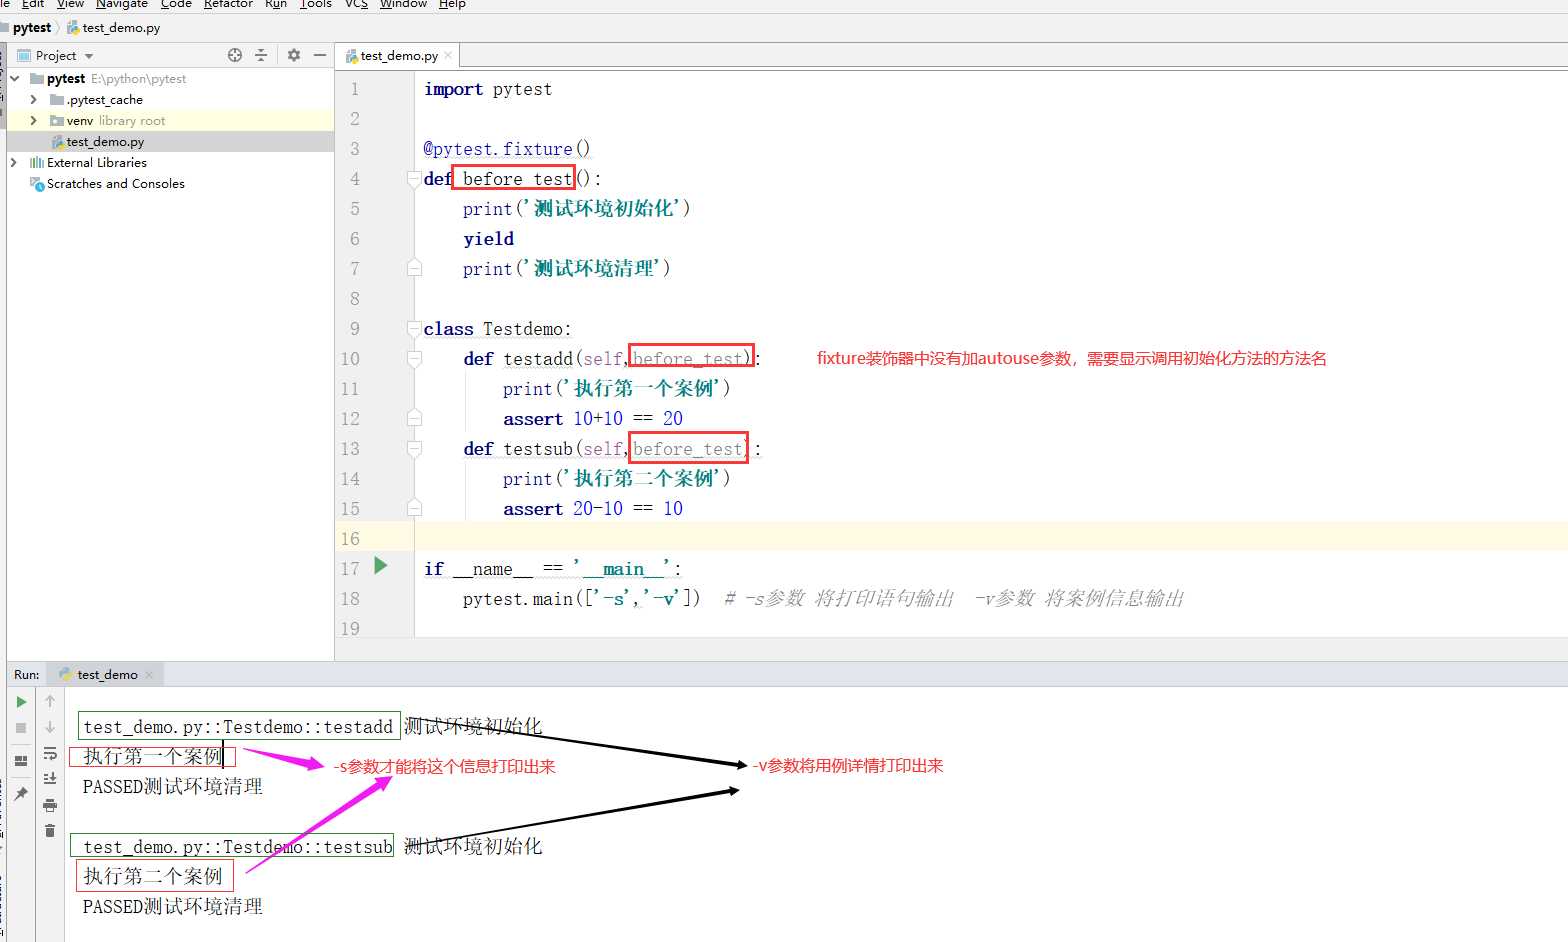This screenshot has height=942, width=1568.
Task: Click line number 8 in gutter
Action: pos(354,299)
